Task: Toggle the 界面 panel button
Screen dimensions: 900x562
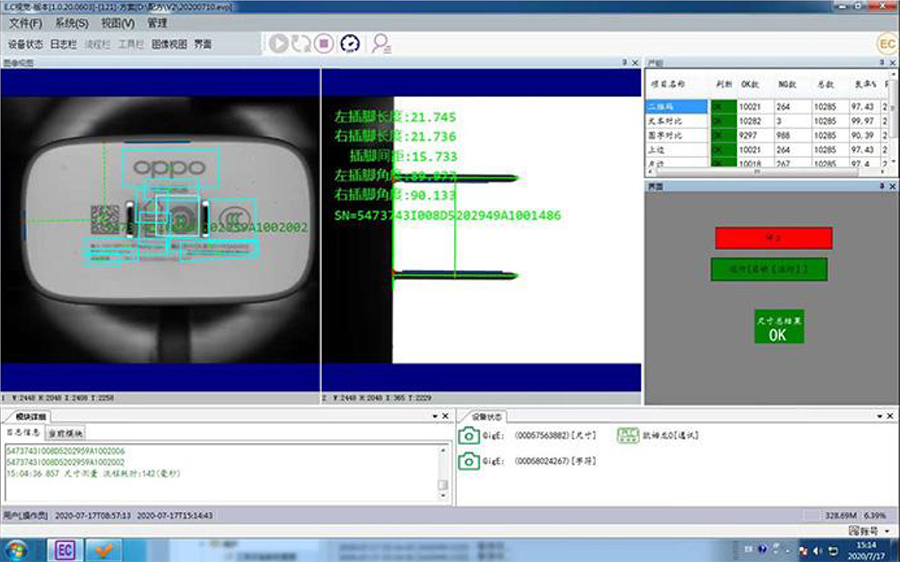Action: 203,44
